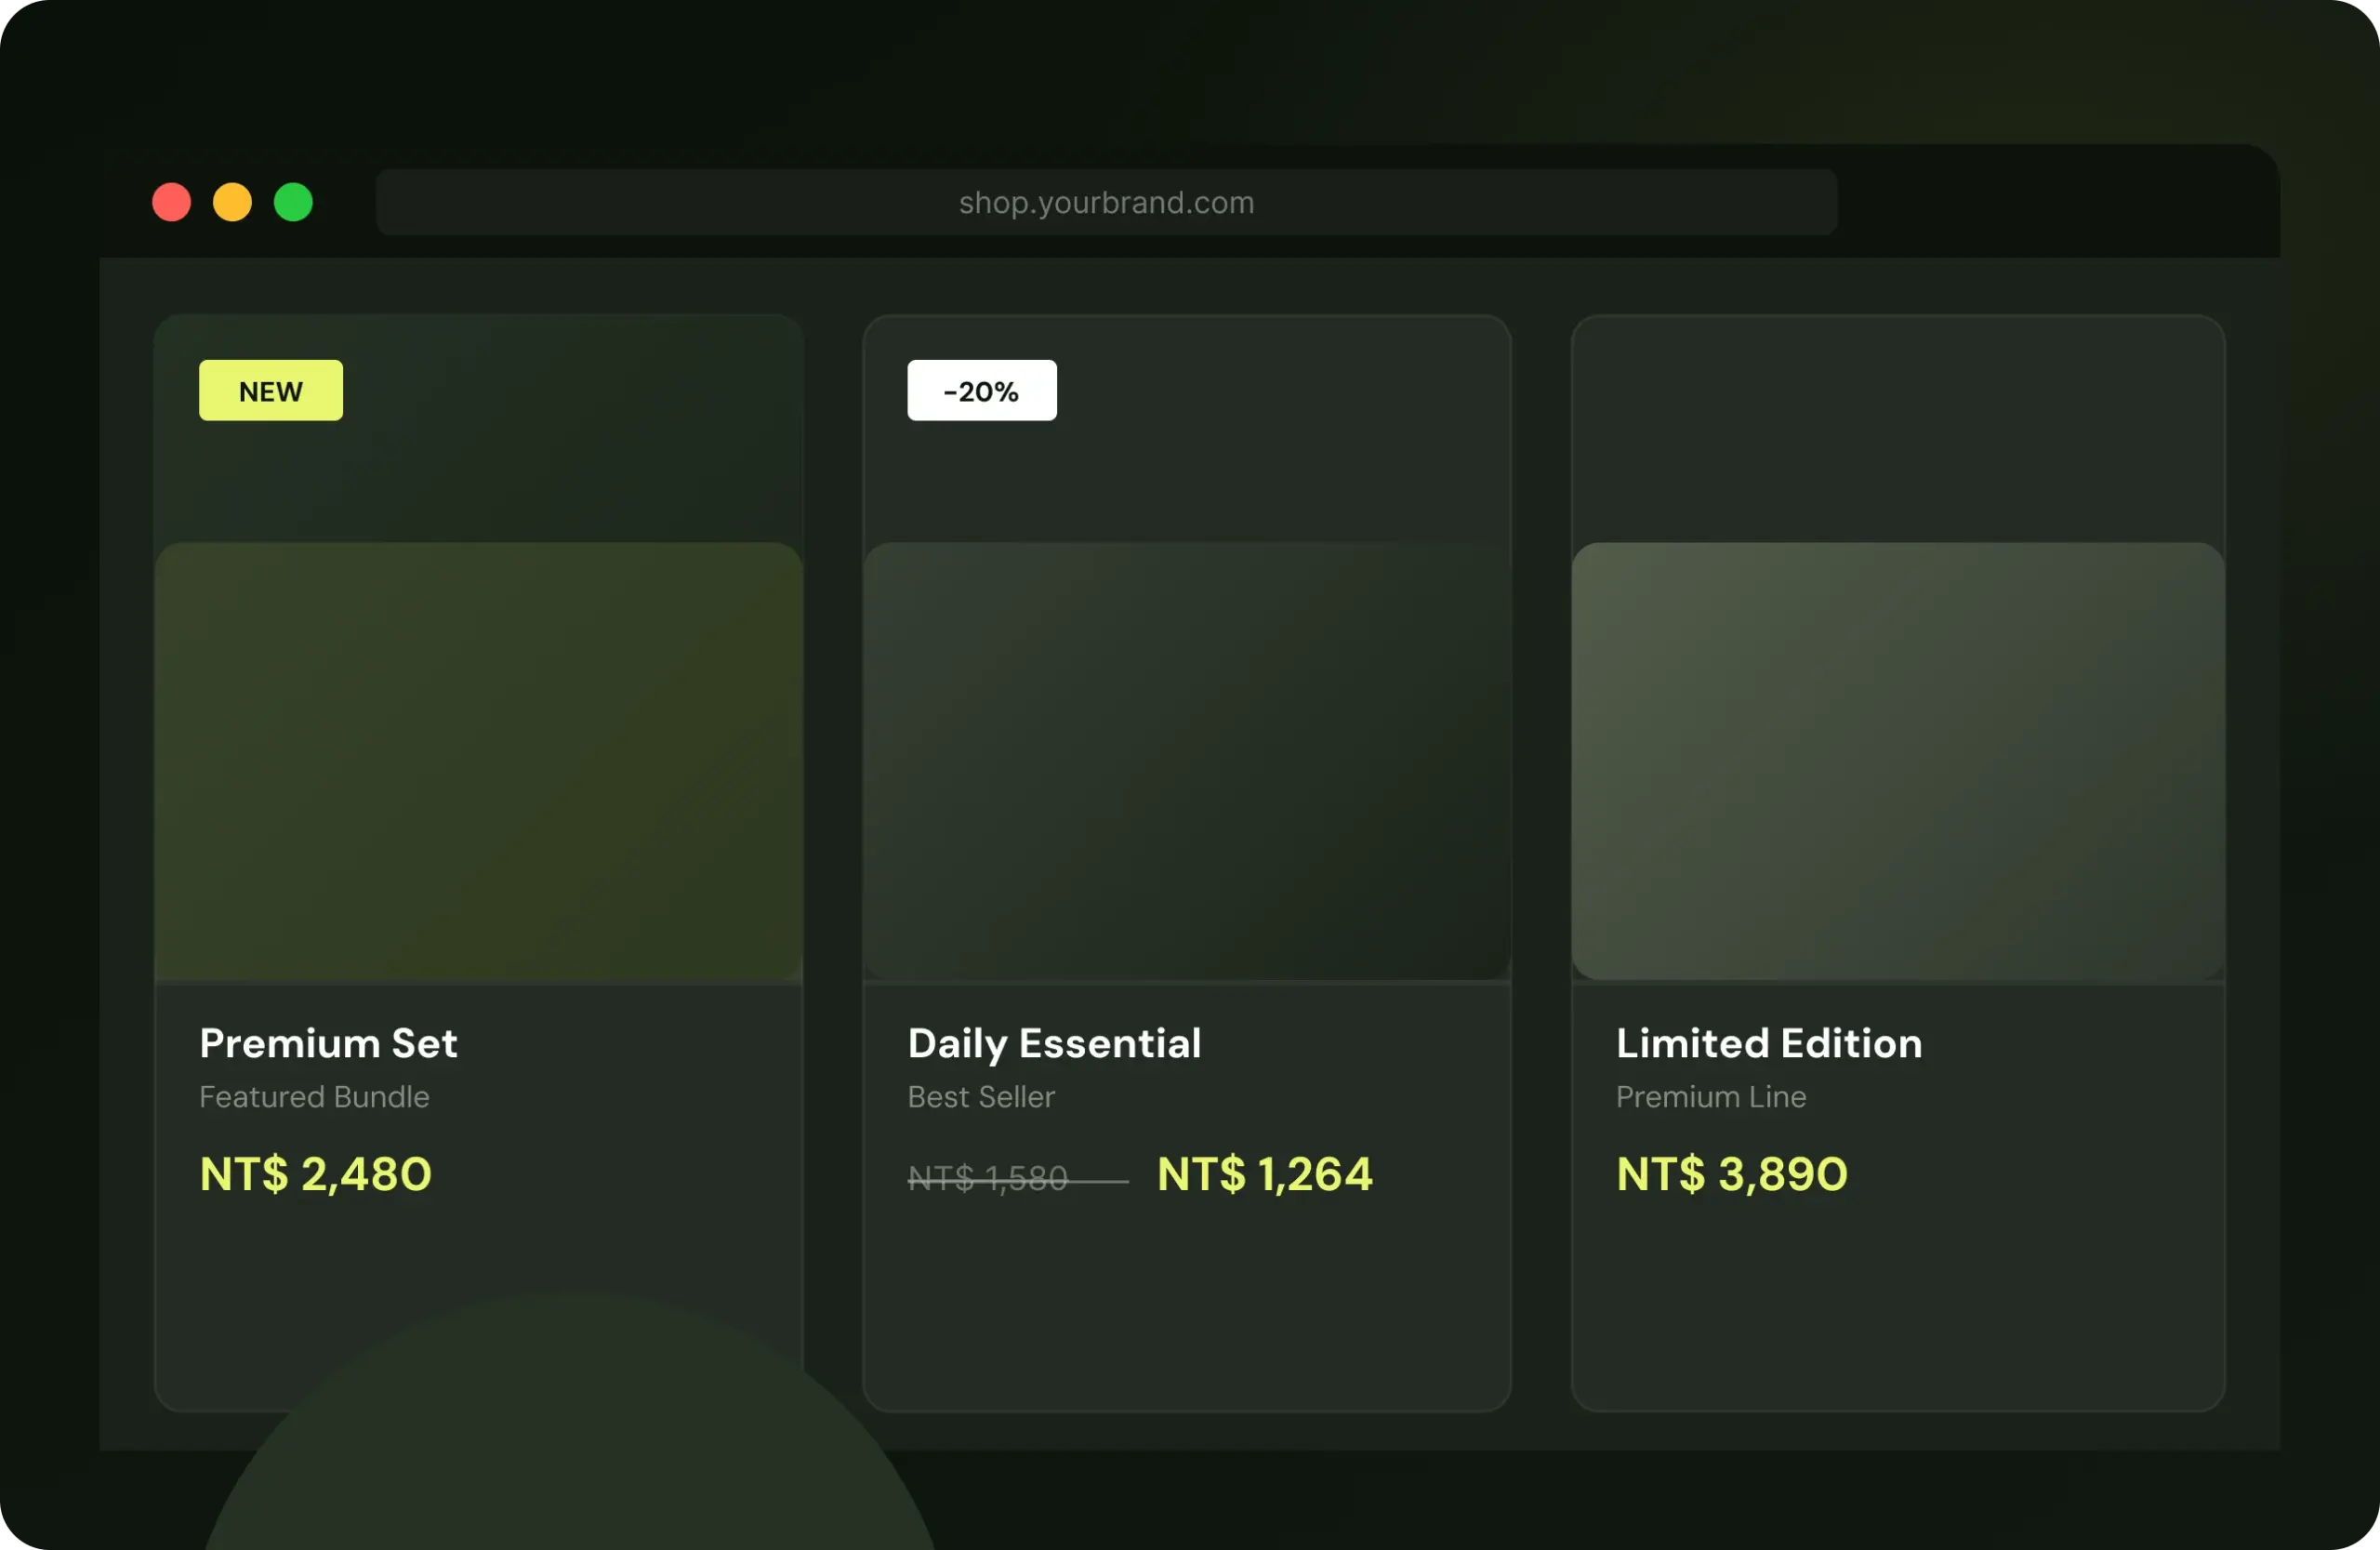The width and height of the screenshot is (2380, 1550).
Task: Click the NT$ 3,890 price
Action: click(x=1732, y=1174)
